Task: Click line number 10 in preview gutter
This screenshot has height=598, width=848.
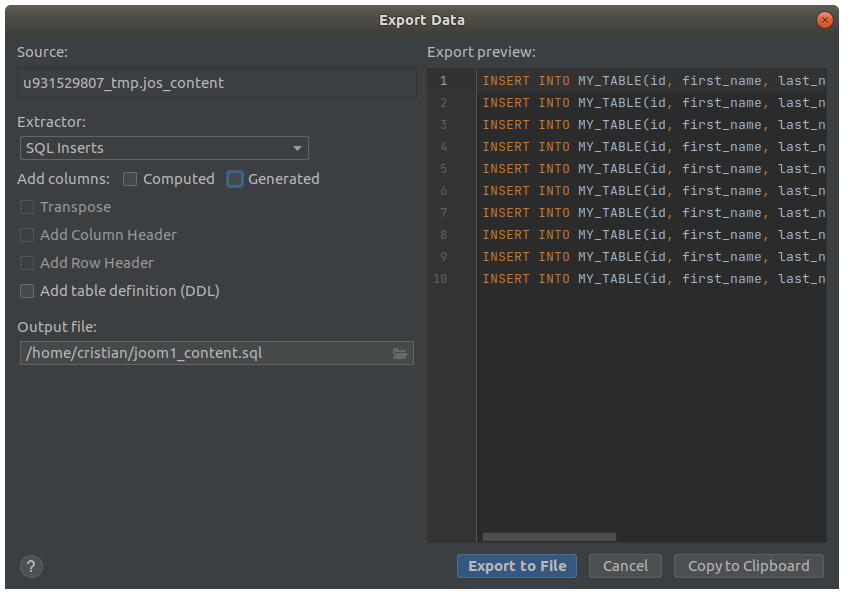Action: pos(441,279)
